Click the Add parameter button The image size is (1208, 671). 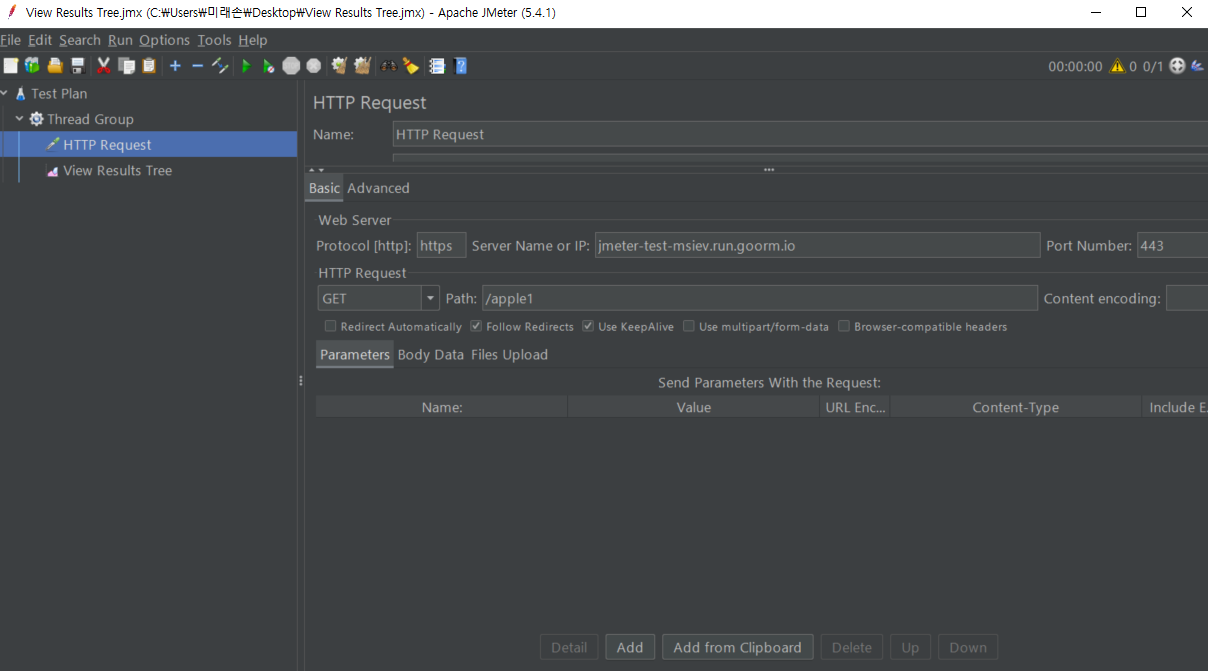[630, 647]
